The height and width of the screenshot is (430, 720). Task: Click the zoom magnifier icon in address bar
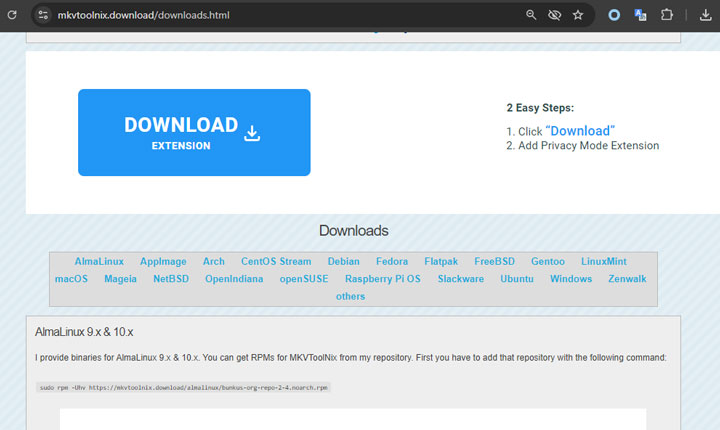tap(531, 15)
